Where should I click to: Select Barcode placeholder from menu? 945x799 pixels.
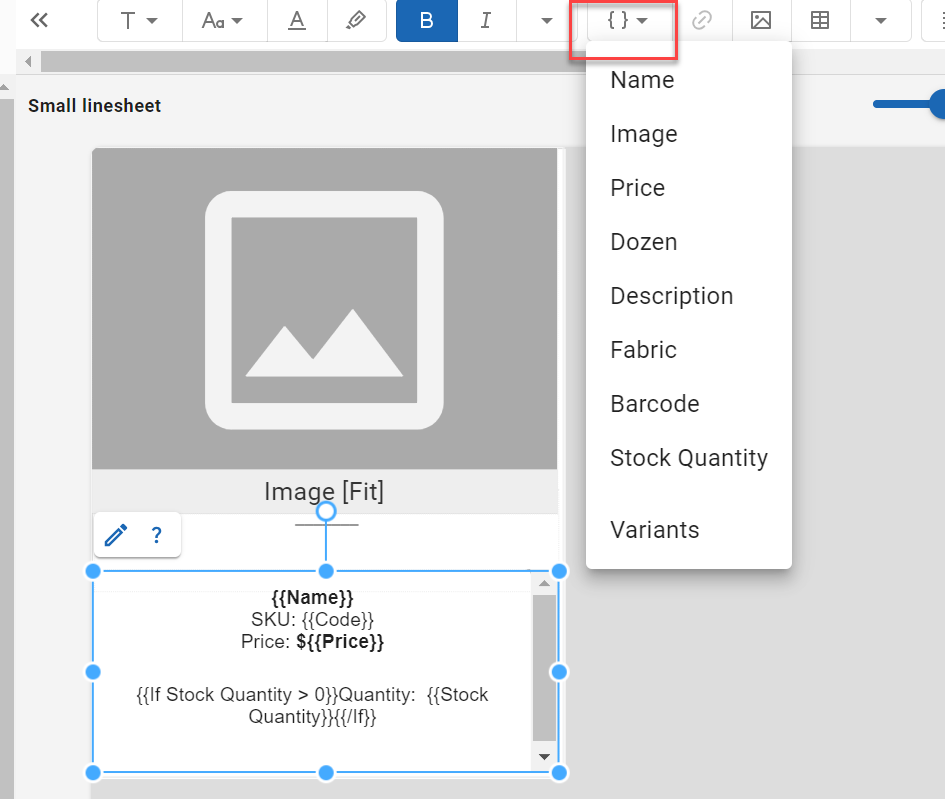(688, 404)
